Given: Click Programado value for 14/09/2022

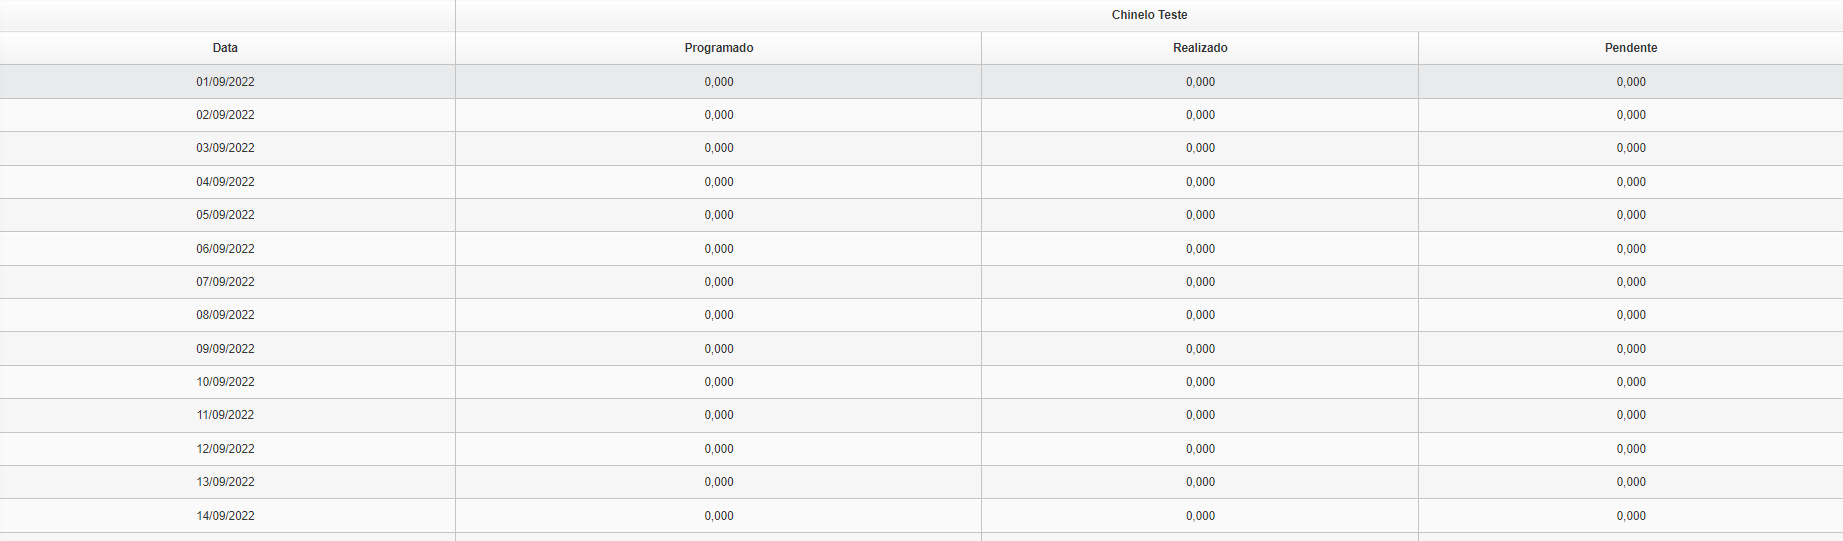Looking at the screenshot, I should pyautogui.click(x=719, y=516).
